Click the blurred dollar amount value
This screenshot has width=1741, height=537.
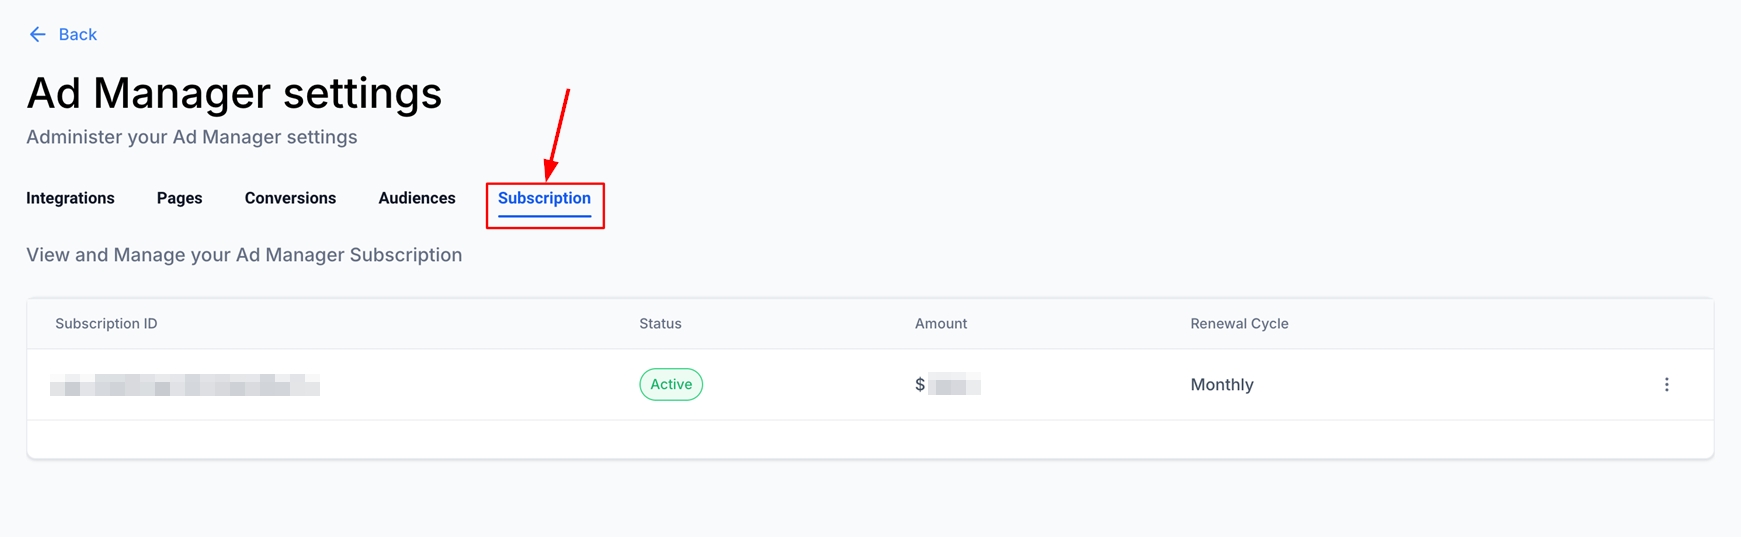point(952,385)
